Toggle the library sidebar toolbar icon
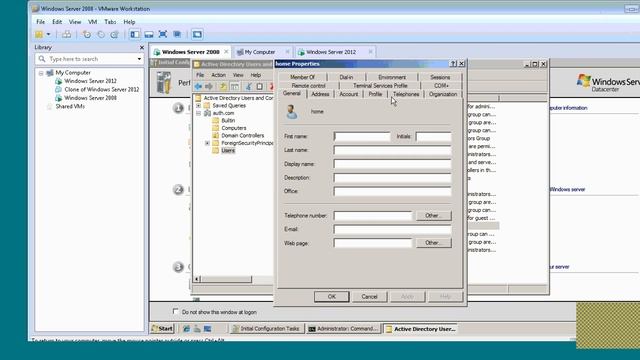The image size is (640, 360). click(135, 35)
